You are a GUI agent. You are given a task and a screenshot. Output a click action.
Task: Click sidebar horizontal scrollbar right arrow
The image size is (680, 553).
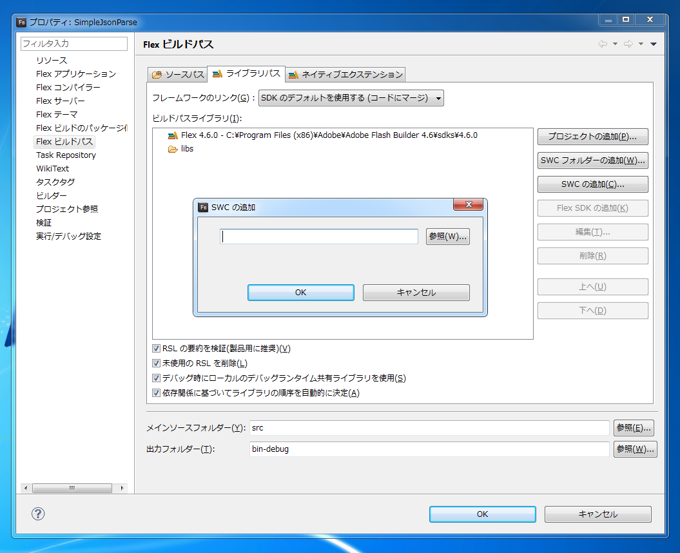pos(122,488)
